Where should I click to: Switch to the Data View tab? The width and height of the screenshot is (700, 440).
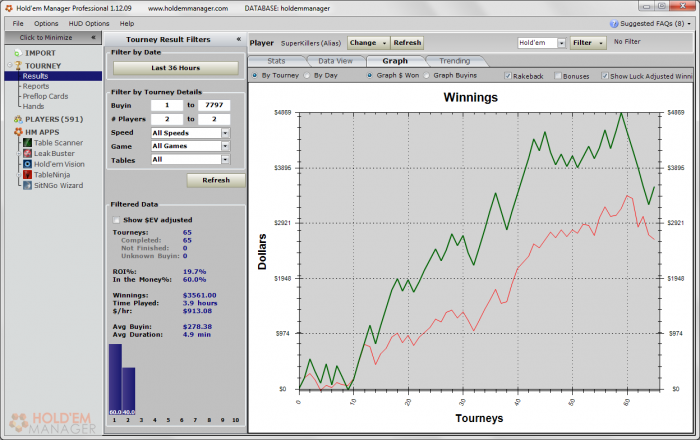tap(335, 61)
